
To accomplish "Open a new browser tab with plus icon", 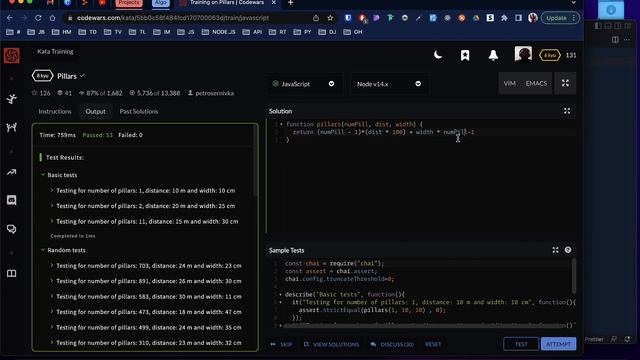I will pos(291,3).
